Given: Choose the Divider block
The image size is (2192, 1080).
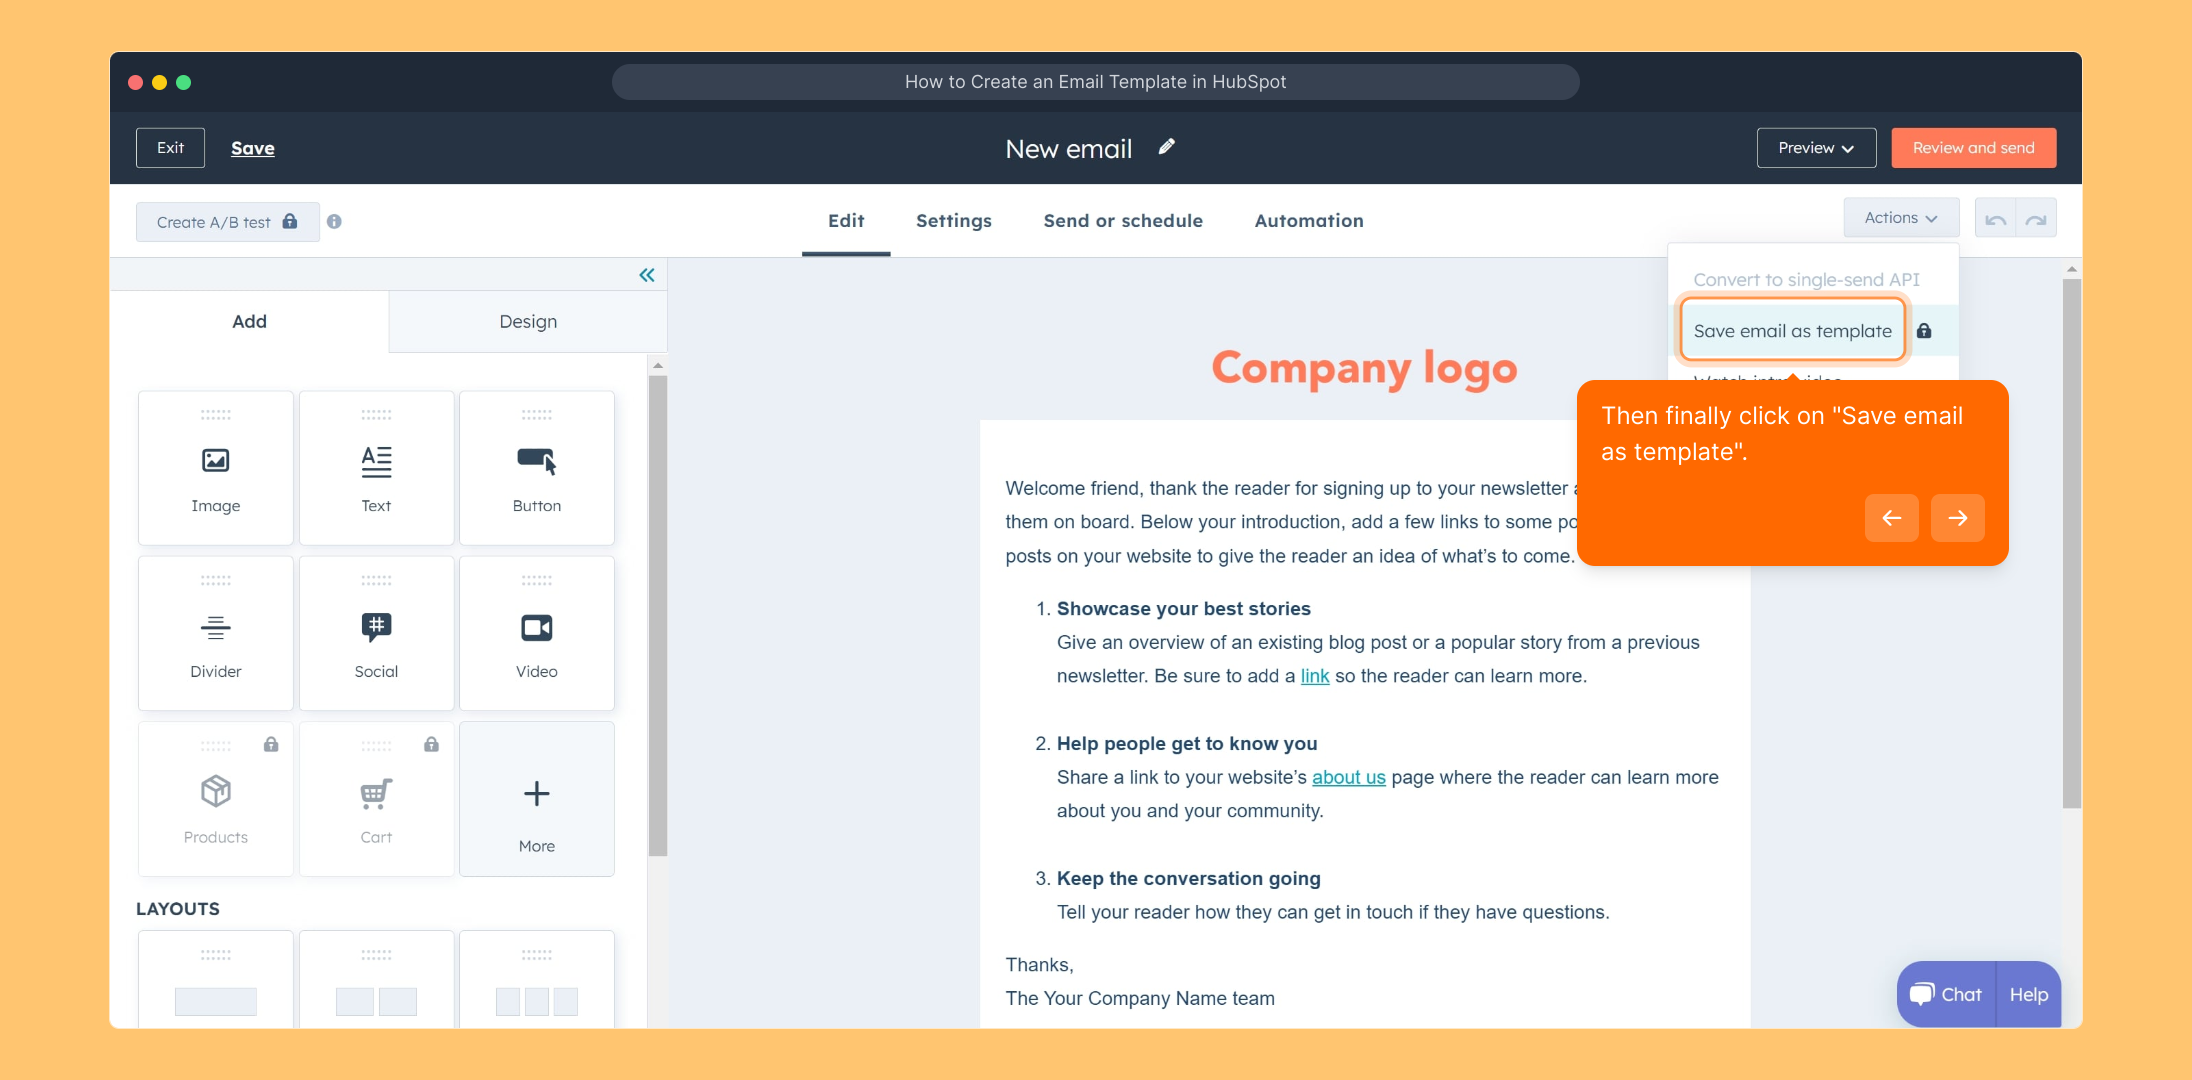Looking at the screenshot, I should [x=216, y=634].
